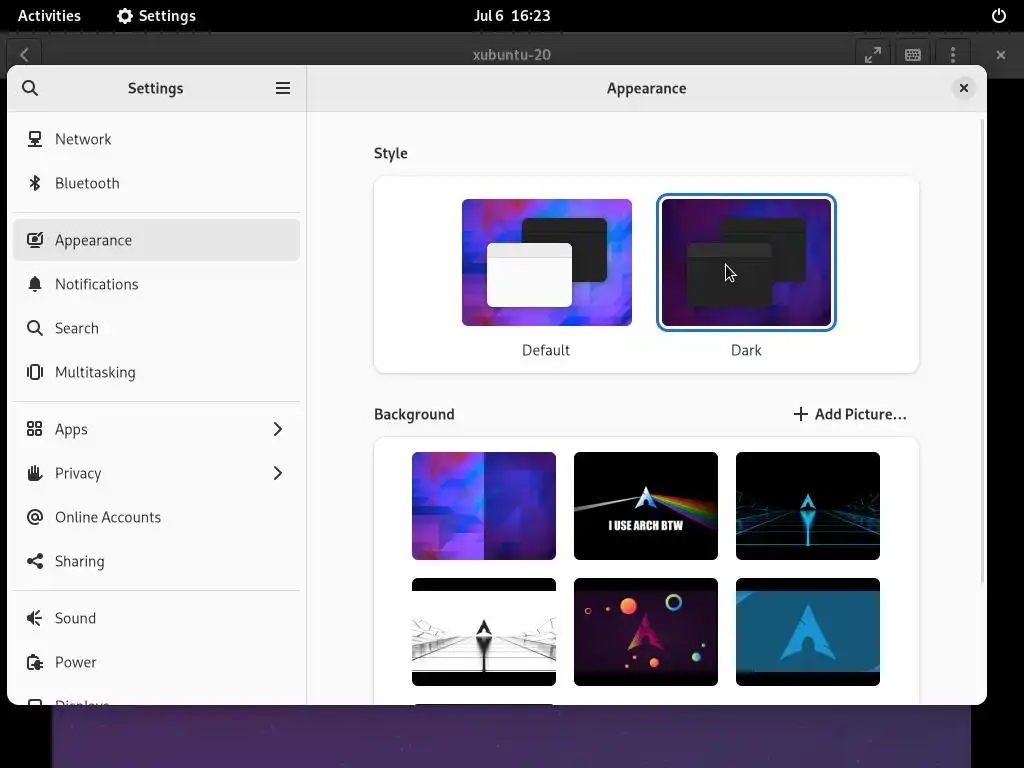Open the Sharing settings panel
The height and width of the screenshot is (768, 1024).
157,561
